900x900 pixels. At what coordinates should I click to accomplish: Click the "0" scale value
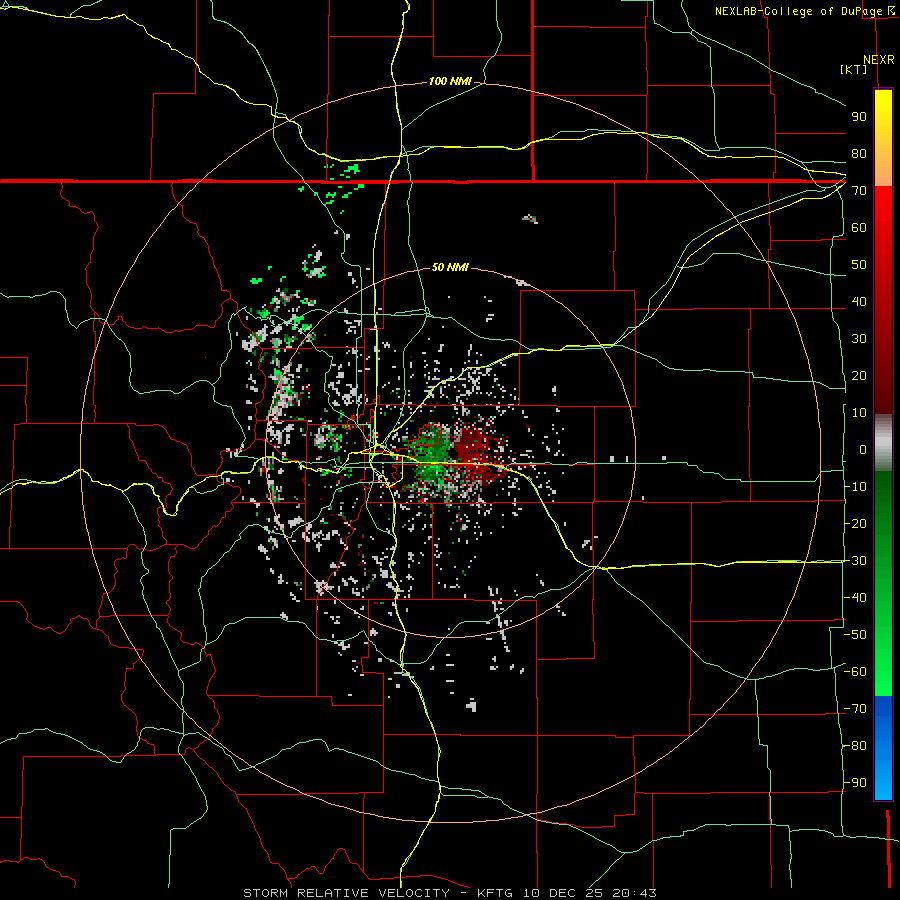click(x=863, y=450)
